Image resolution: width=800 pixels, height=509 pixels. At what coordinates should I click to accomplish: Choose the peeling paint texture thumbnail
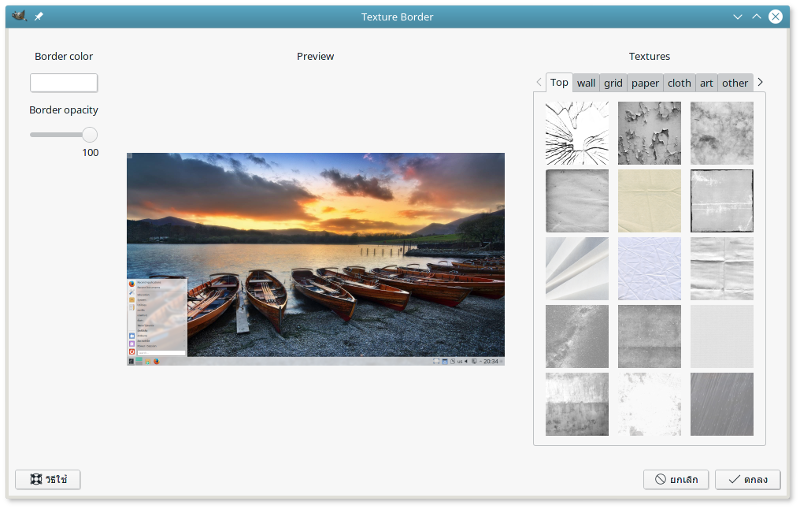click(x=649, y=133)
